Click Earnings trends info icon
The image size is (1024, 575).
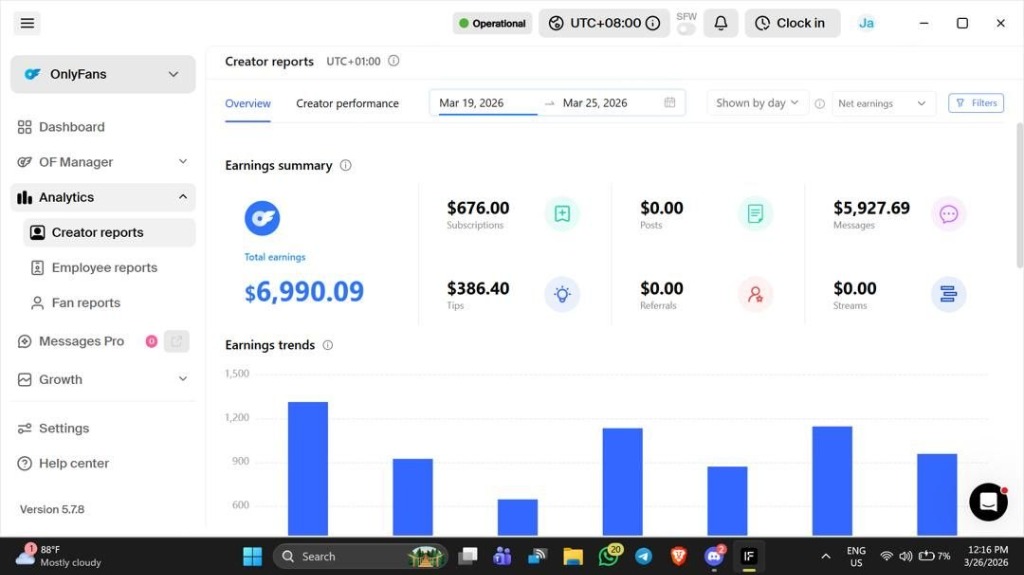[x=328, y=345]
